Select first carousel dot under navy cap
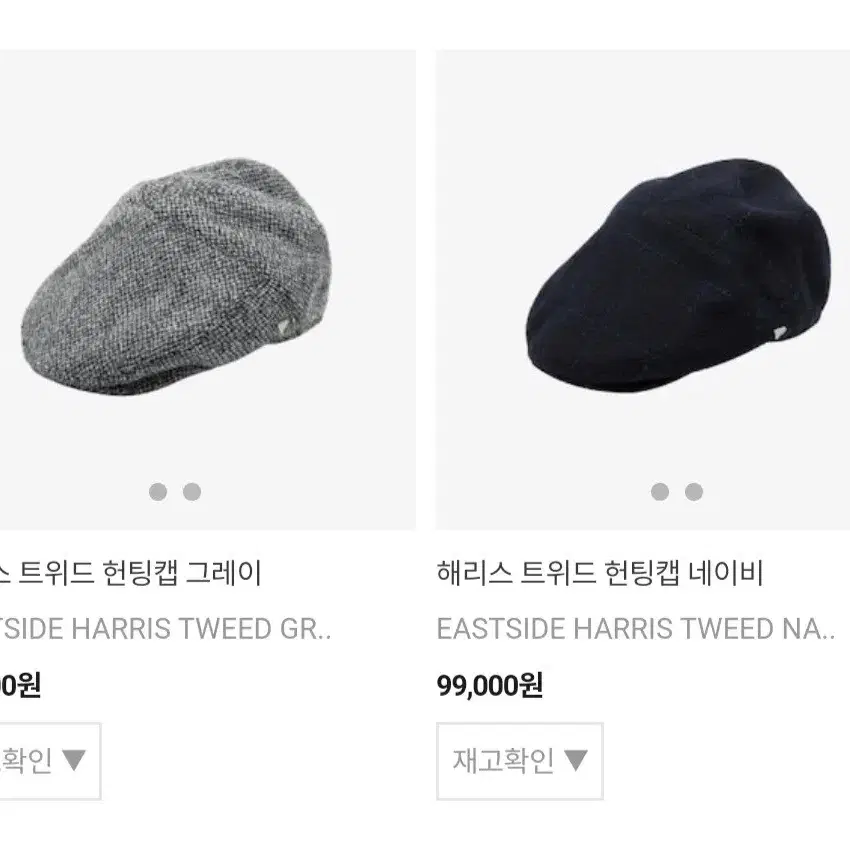The height and width of the screenshot is (850, 850). point(660,492)
